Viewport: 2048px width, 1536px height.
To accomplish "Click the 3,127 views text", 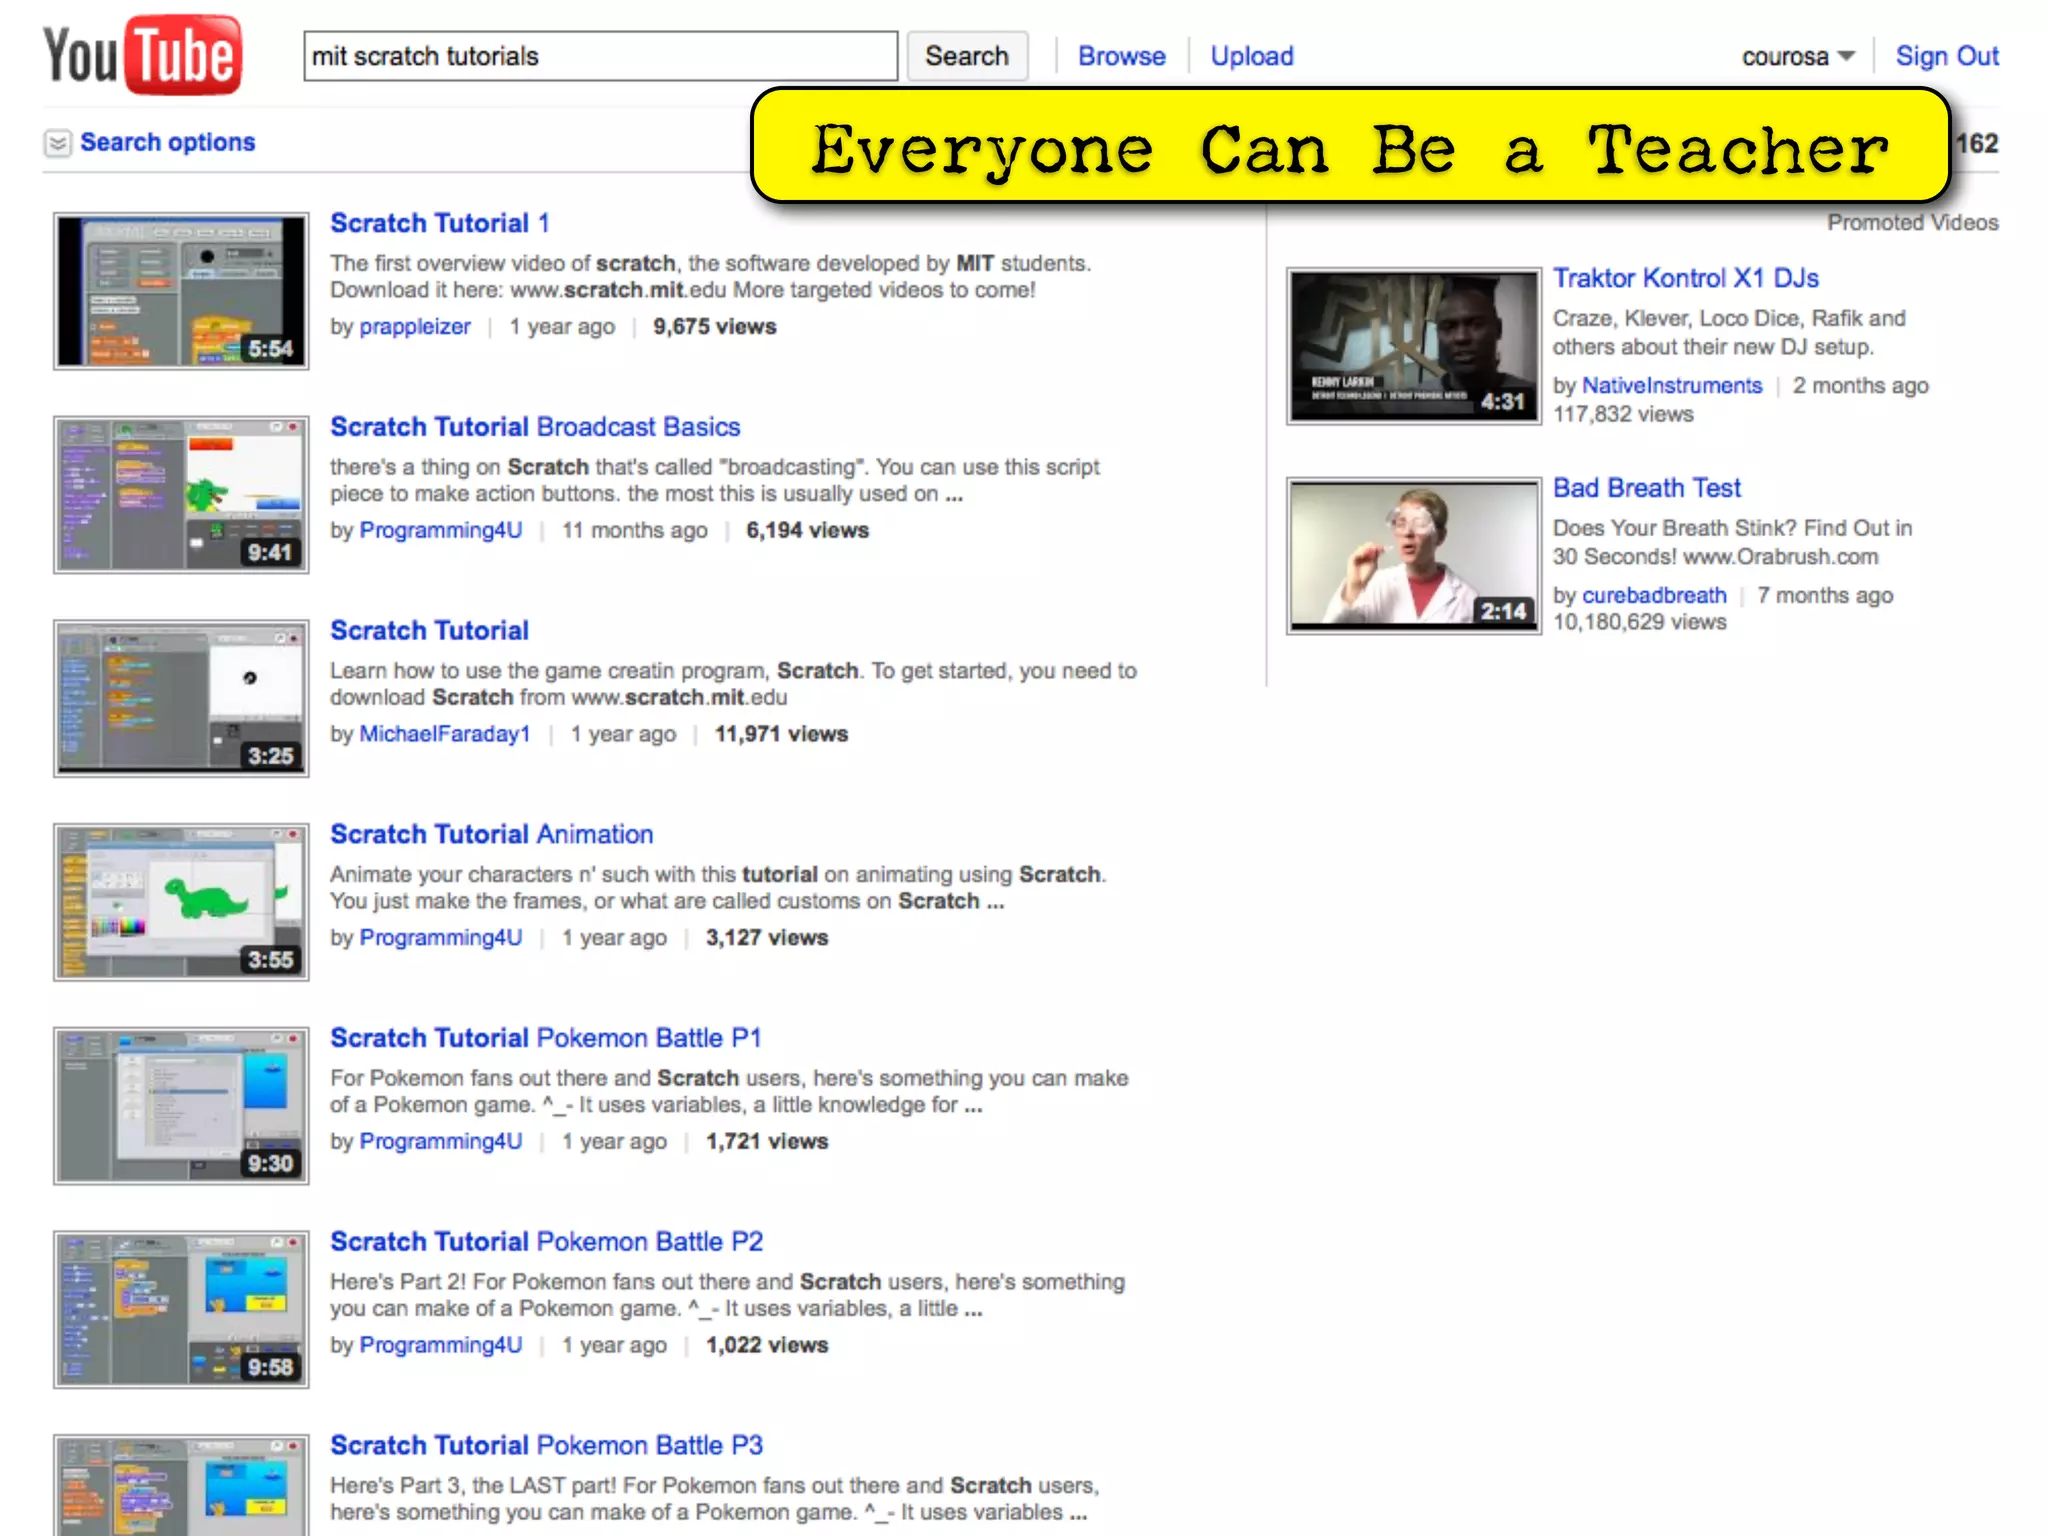I will coord(767,938).
